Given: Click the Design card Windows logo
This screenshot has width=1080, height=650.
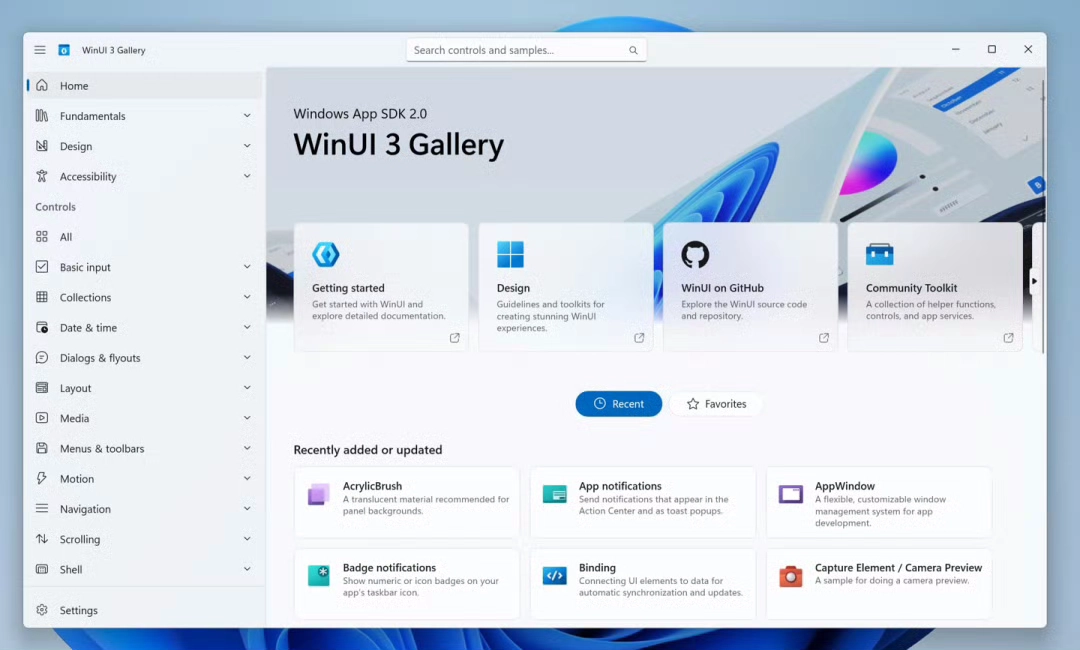Looking at the screenshot, I should pyautogui.click(x=510, y=254).
